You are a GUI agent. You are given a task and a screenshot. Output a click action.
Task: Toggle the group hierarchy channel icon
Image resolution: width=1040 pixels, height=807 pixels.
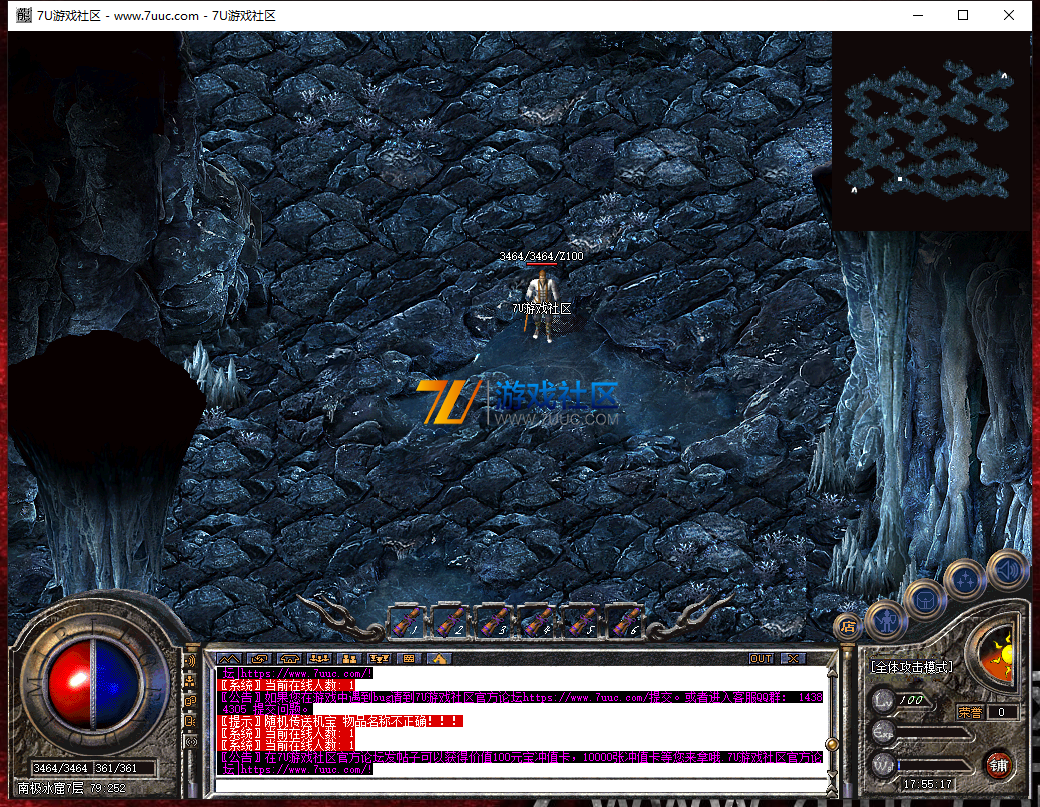tap(190, 680)
